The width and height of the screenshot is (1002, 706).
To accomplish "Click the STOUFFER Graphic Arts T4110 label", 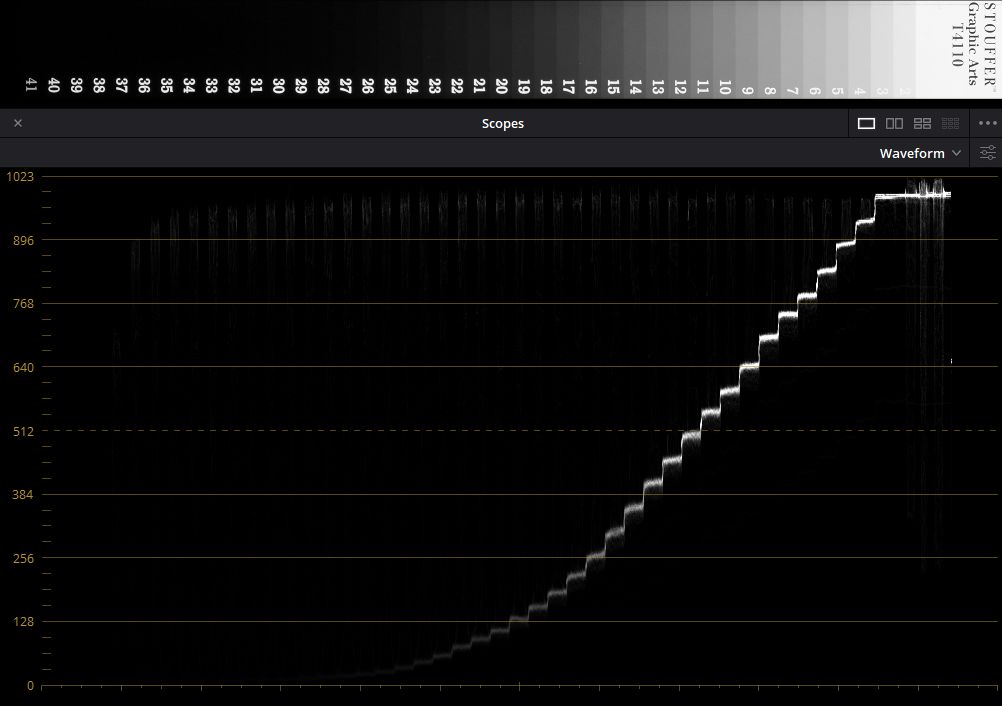I will click(973, 43).
